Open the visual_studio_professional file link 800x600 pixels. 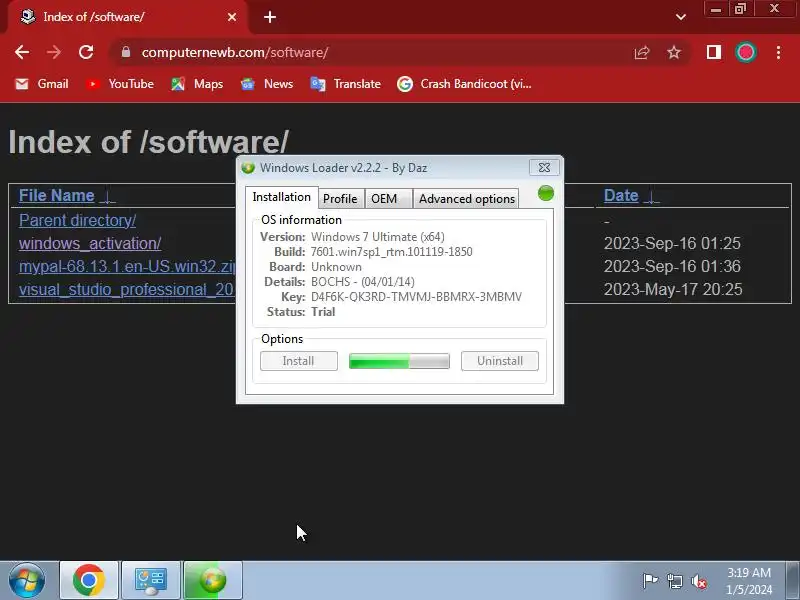[127, 289]
